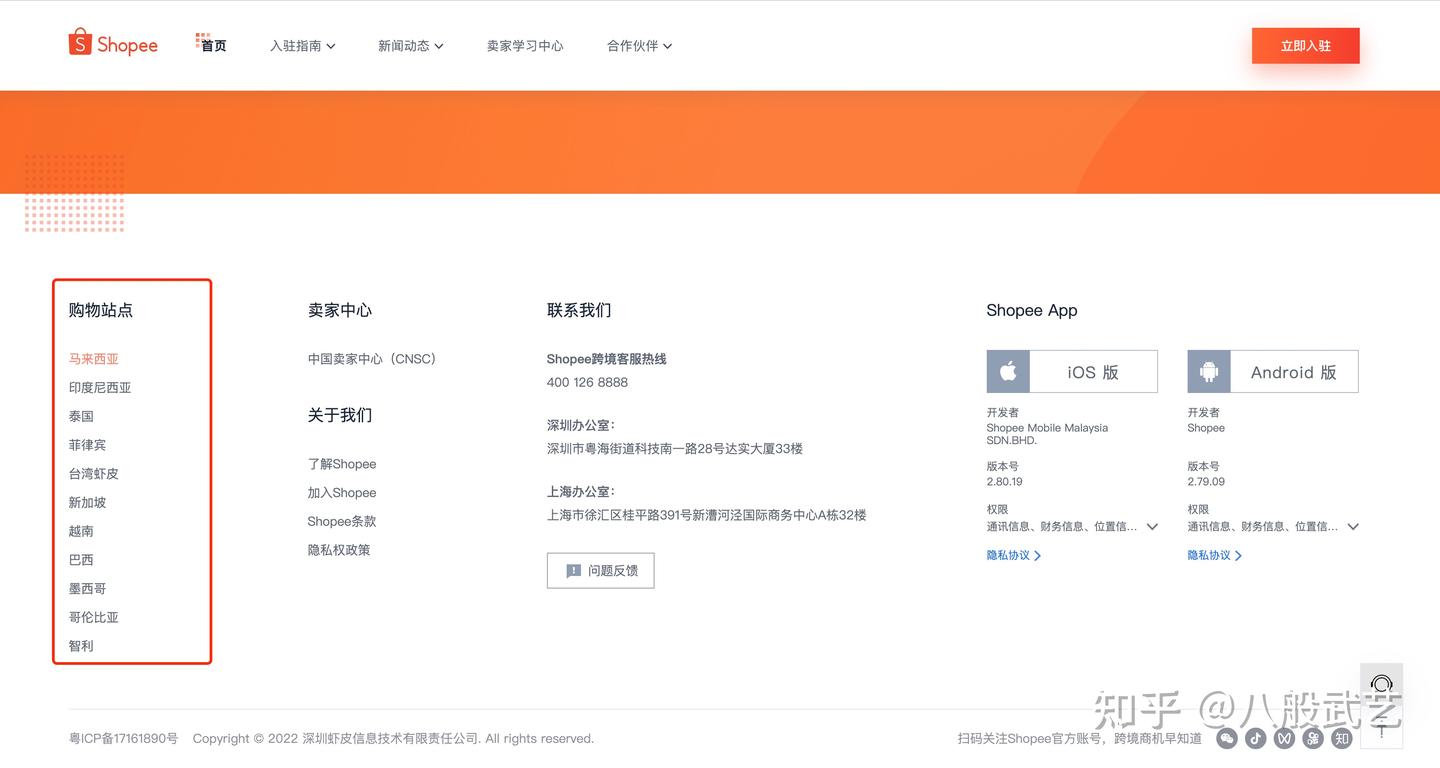Open the 泰国 shopping site link
This screenshot has width=1440, height=768.
click(x=81, y=416)
